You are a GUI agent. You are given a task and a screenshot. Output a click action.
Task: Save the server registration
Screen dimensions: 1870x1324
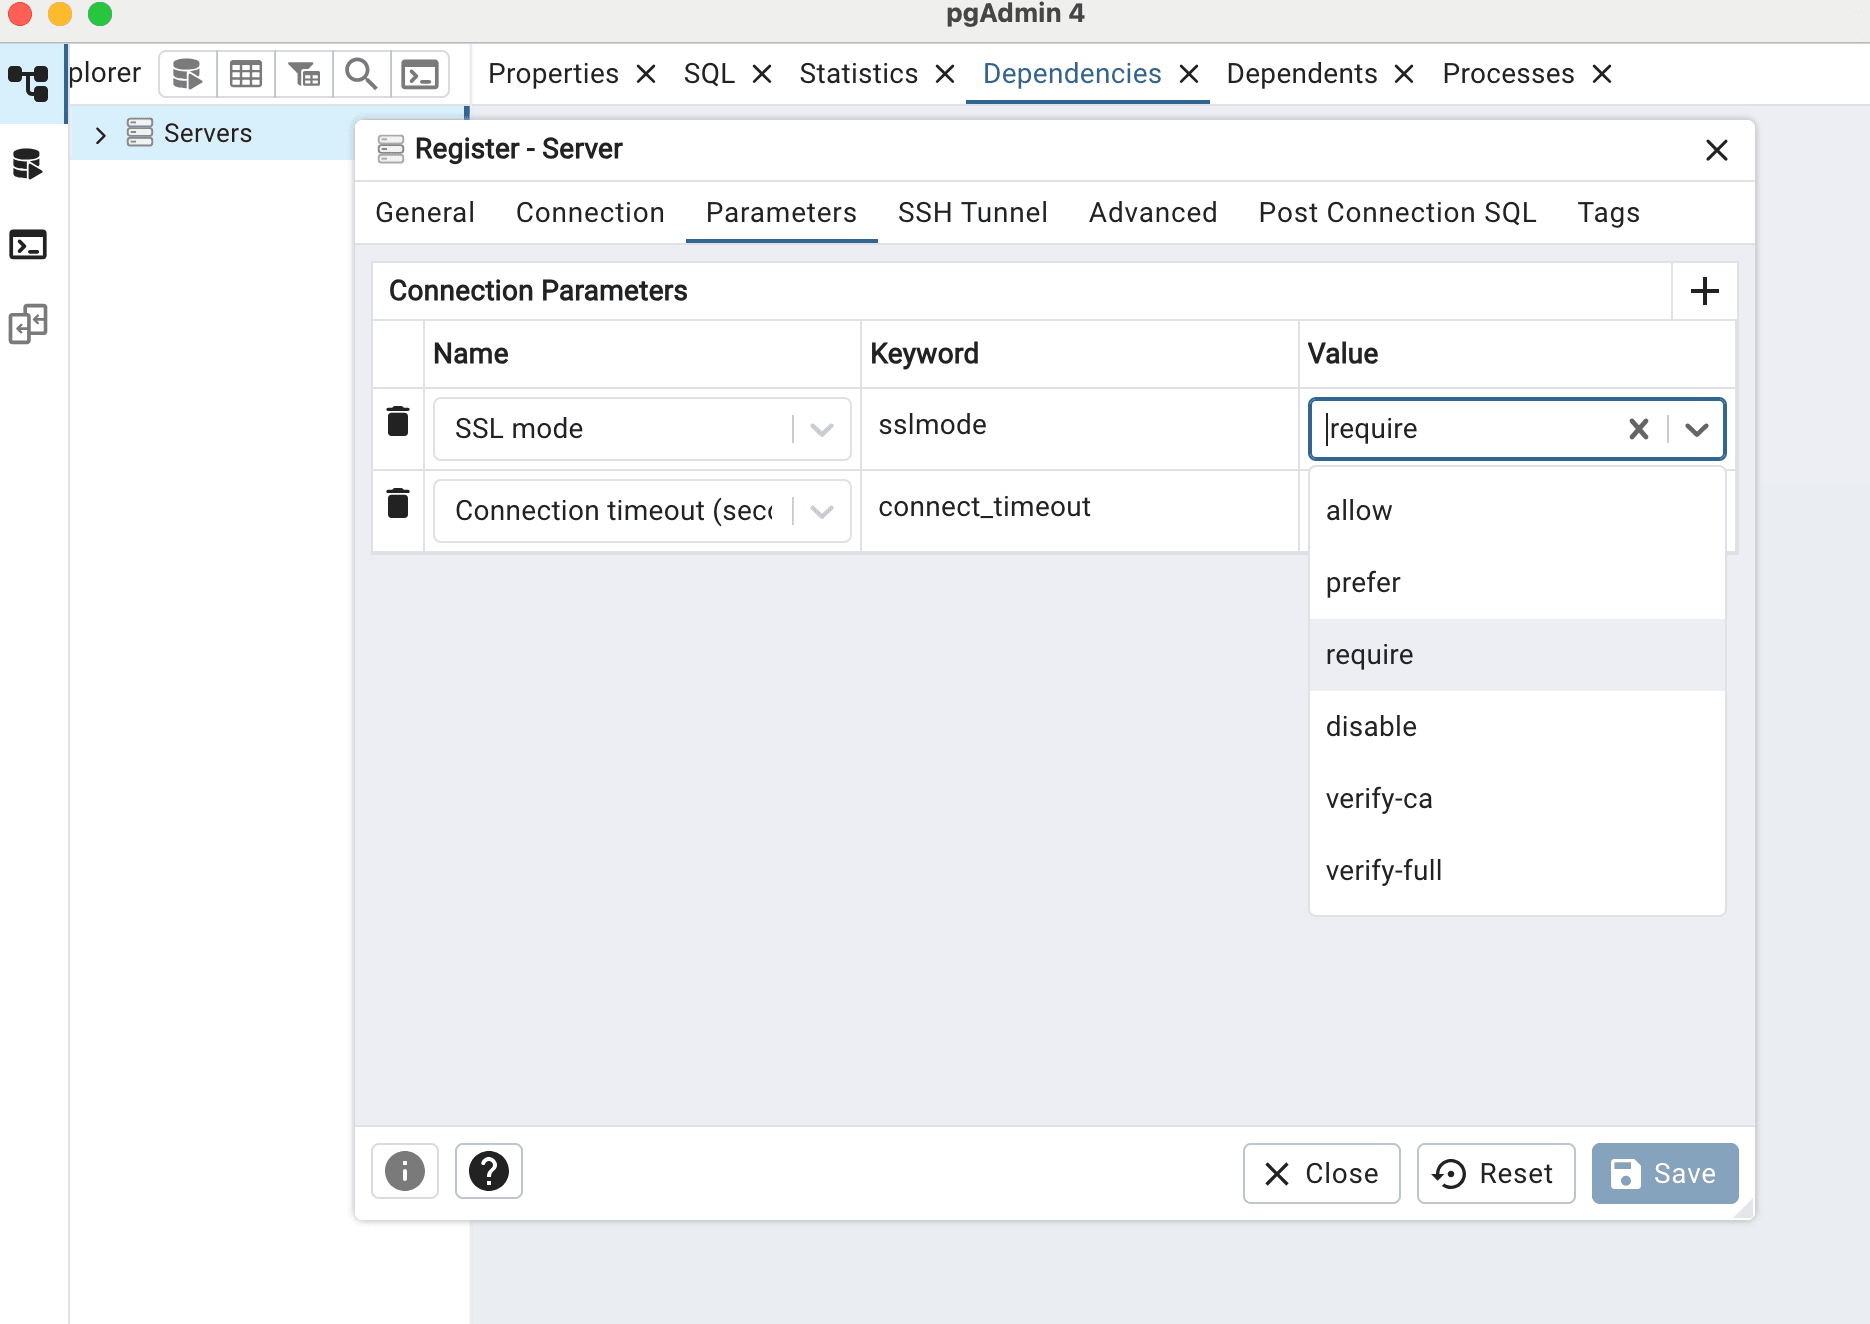tap(1665, 1173)
